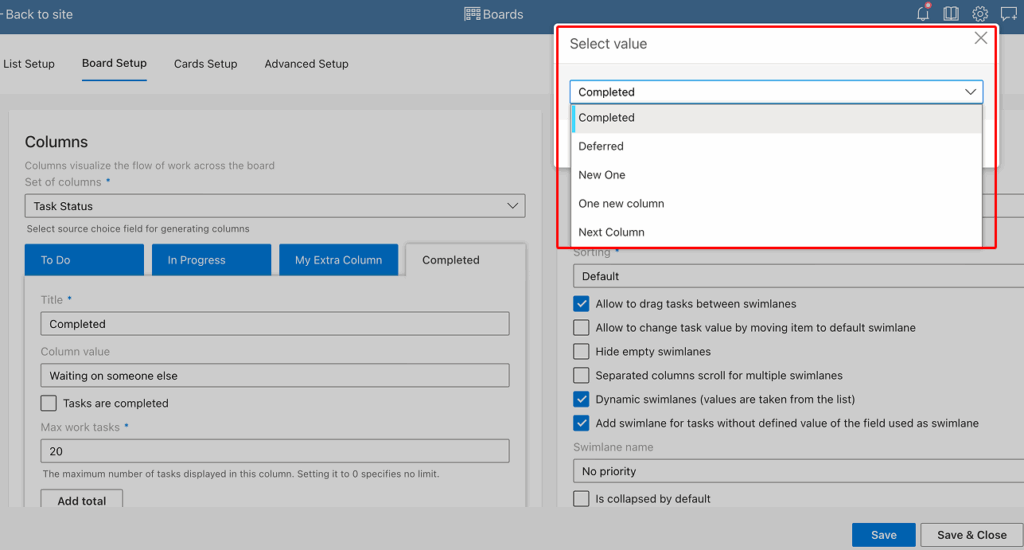Screen dimensions: 1024x550
Task: Close the Select value dialog
Action: click(x=980, y=38)
